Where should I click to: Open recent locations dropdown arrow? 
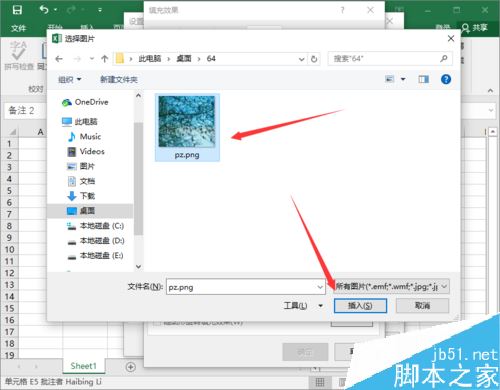92,59
